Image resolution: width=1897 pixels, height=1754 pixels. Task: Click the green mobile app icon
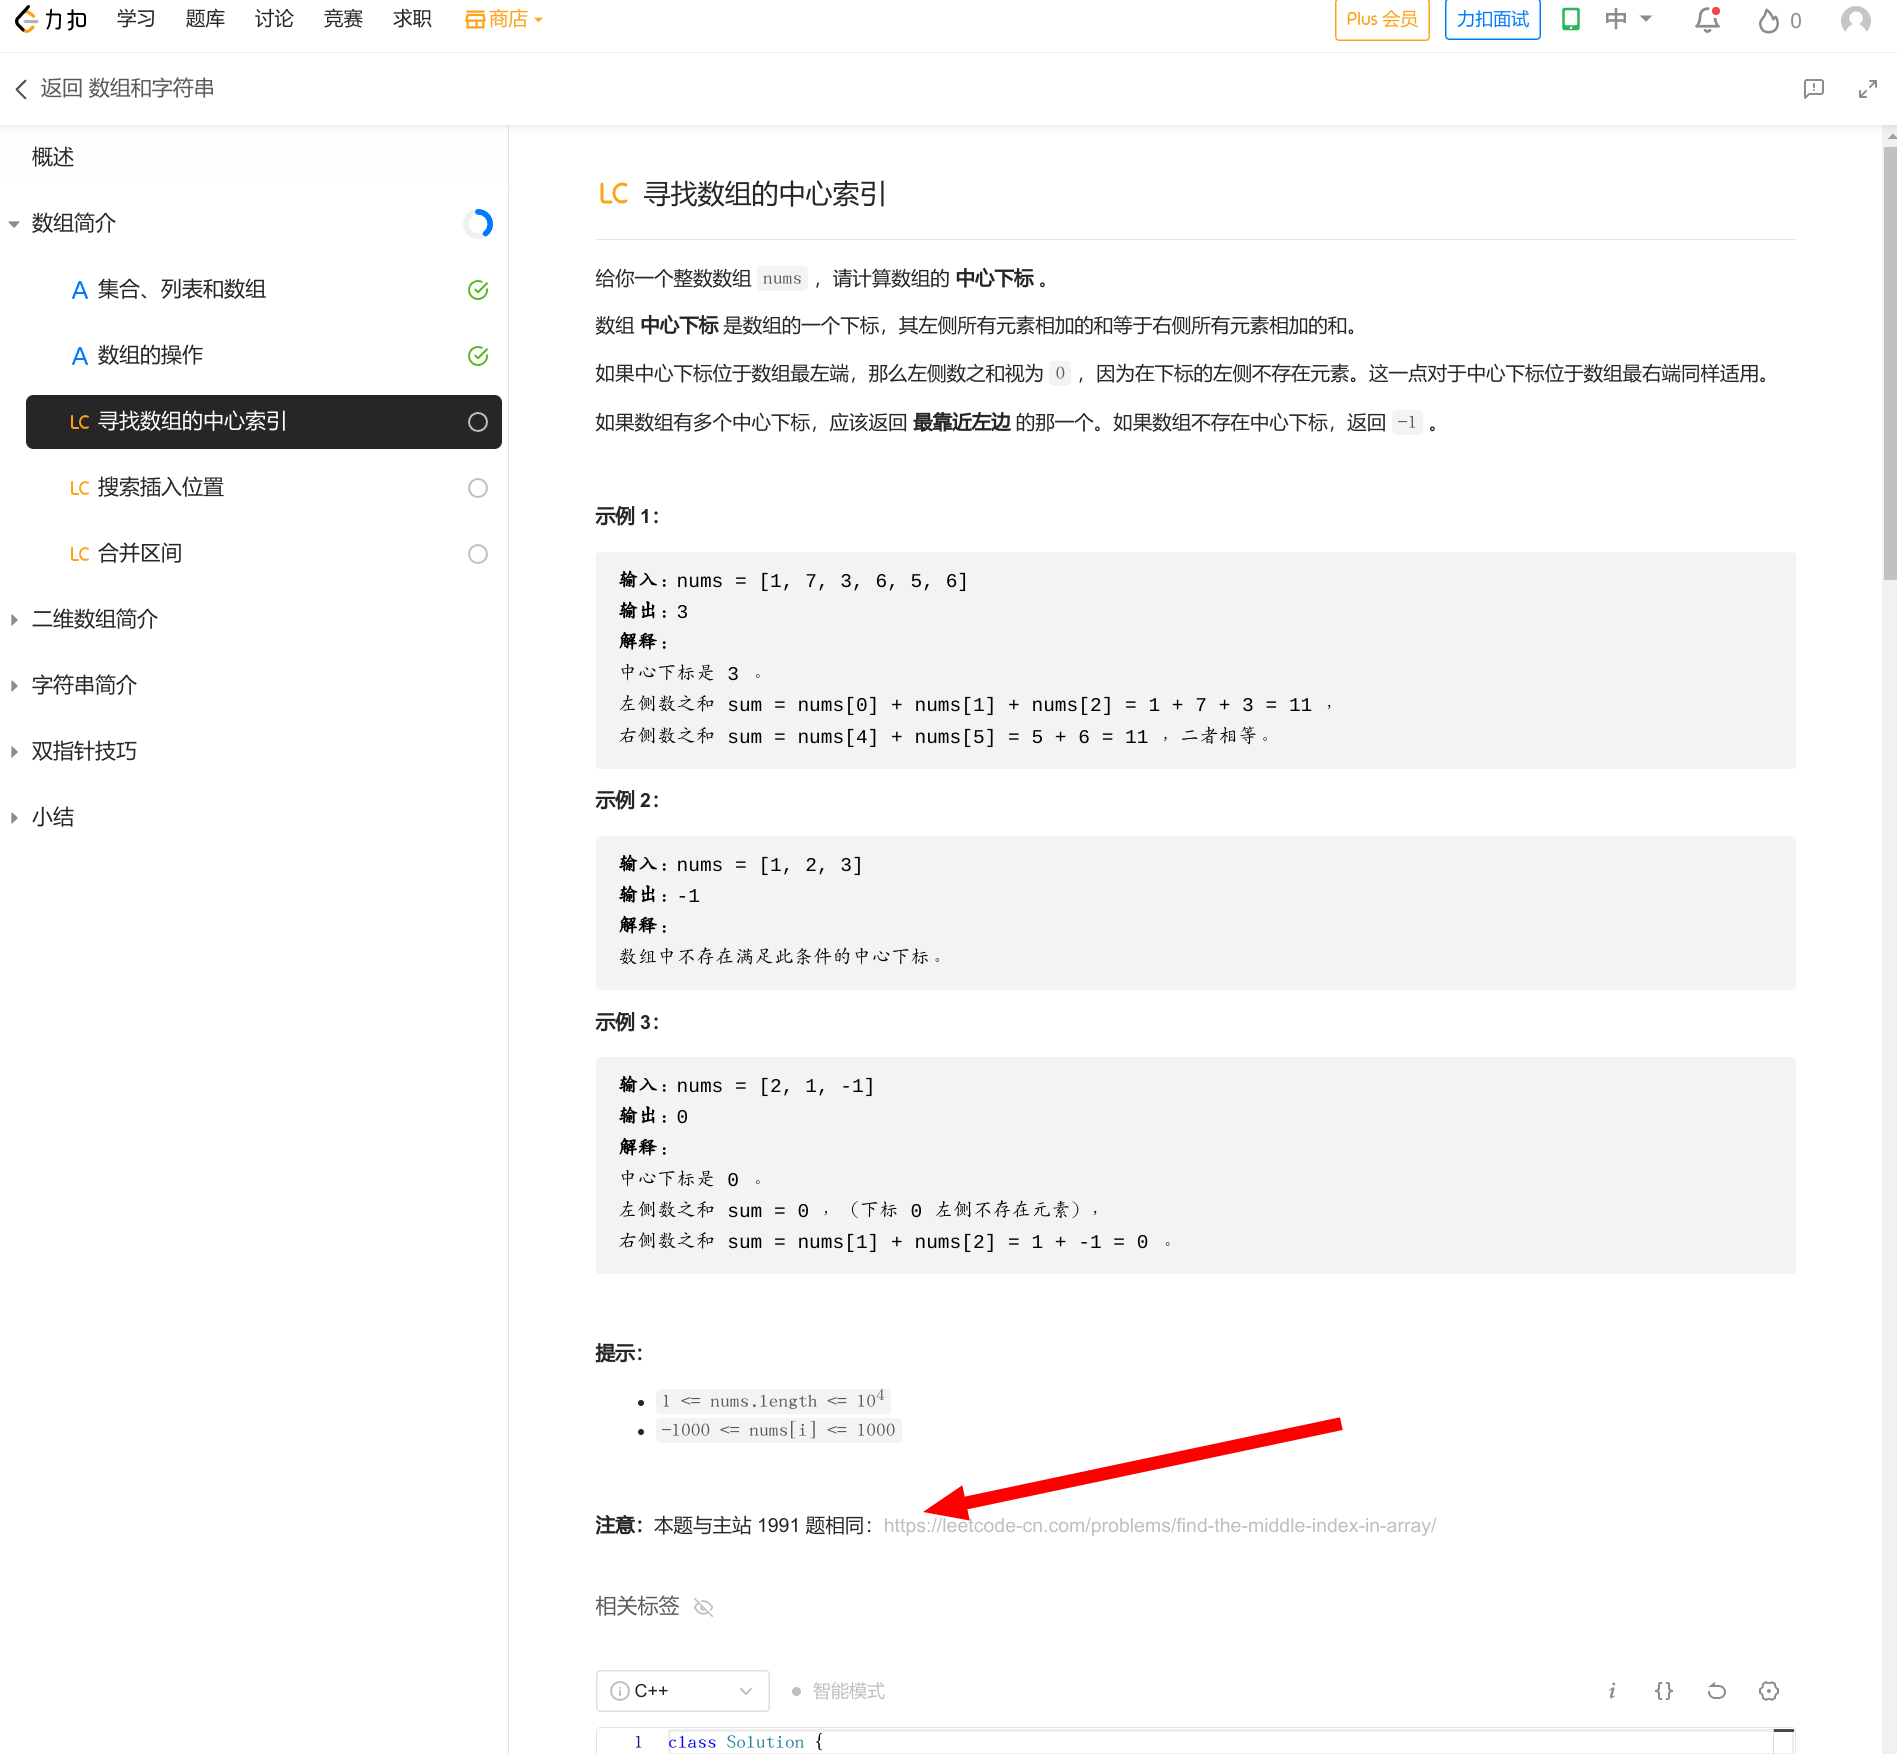click(1571, 19)
